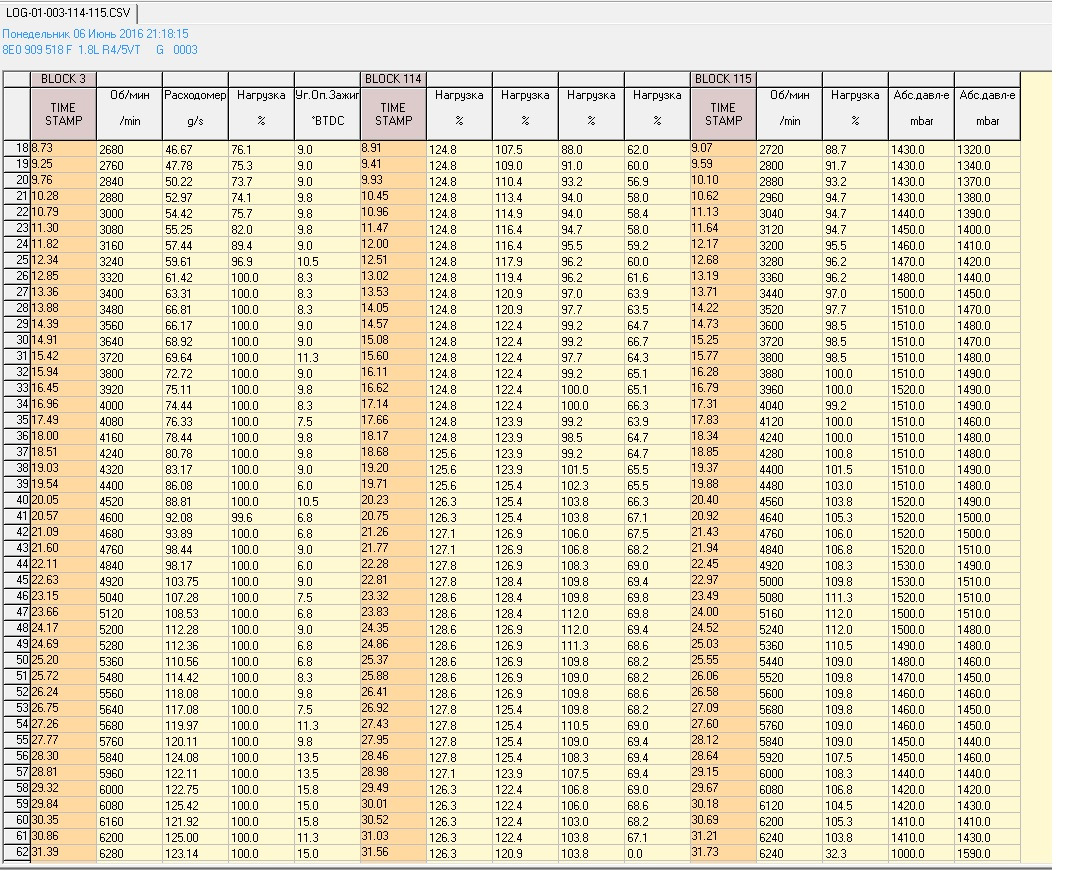Click the airflow cell 124.08
Viewport: 1066px width, 871px height.
(195, 757)
